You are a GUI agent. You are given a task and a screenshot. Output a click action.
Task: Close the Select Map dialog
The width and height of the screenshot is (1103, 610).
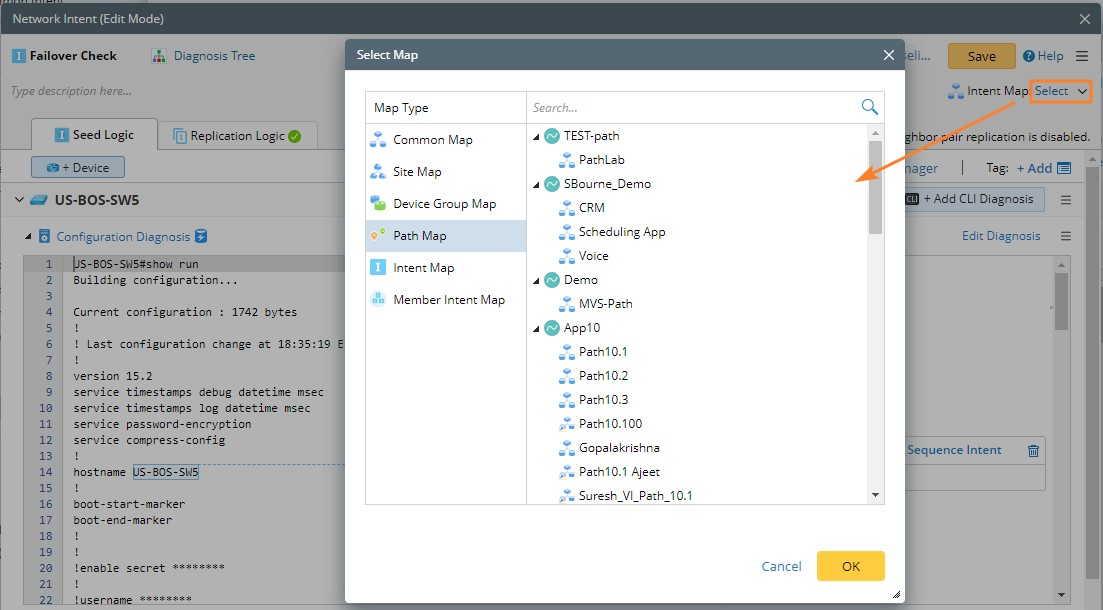pos(888,55)
